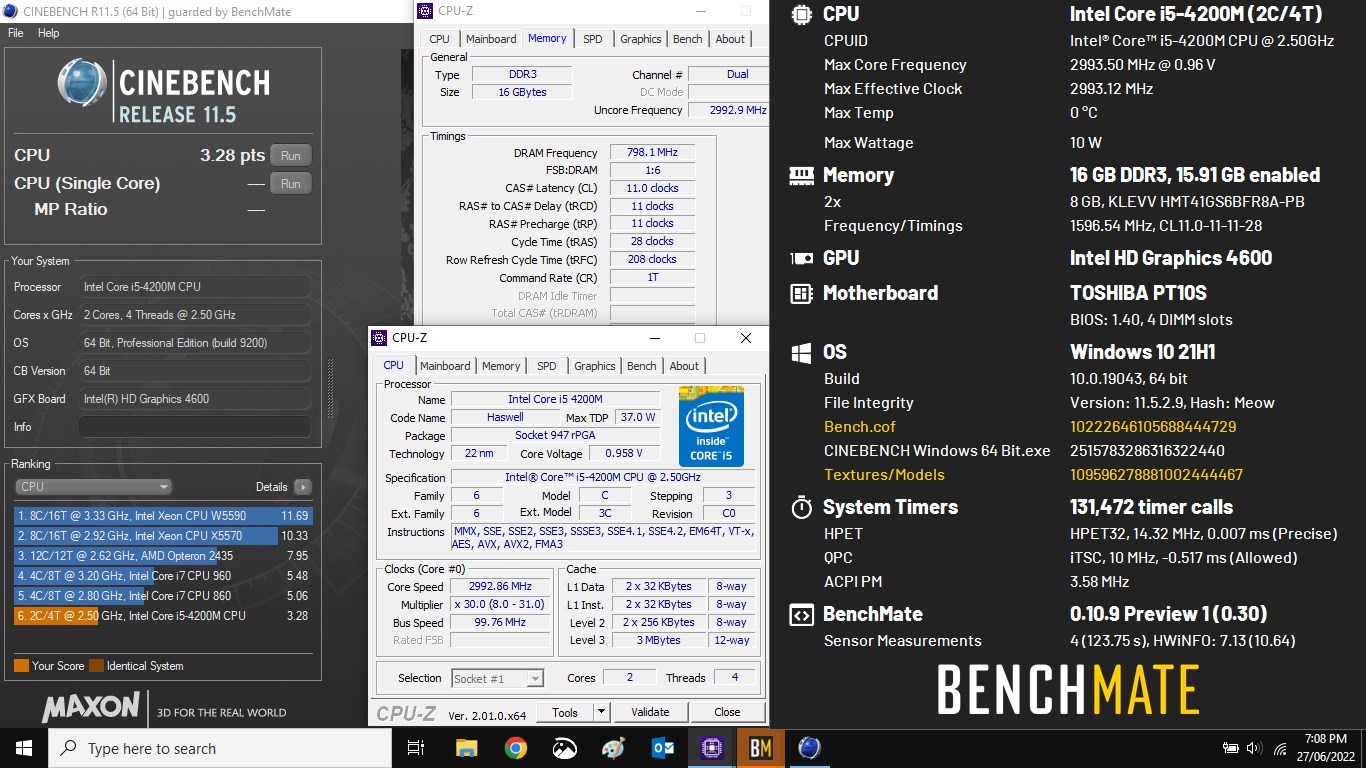This screenshot has height=768, width=1366.
Task: Click the network icon in the system tray
Action: click(x=1280, y=748)
